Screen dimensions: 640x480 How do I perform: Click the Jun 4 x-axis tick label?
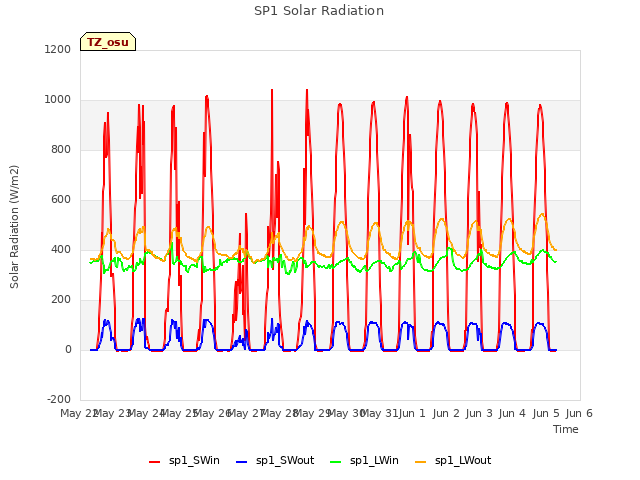pos(512,413)
